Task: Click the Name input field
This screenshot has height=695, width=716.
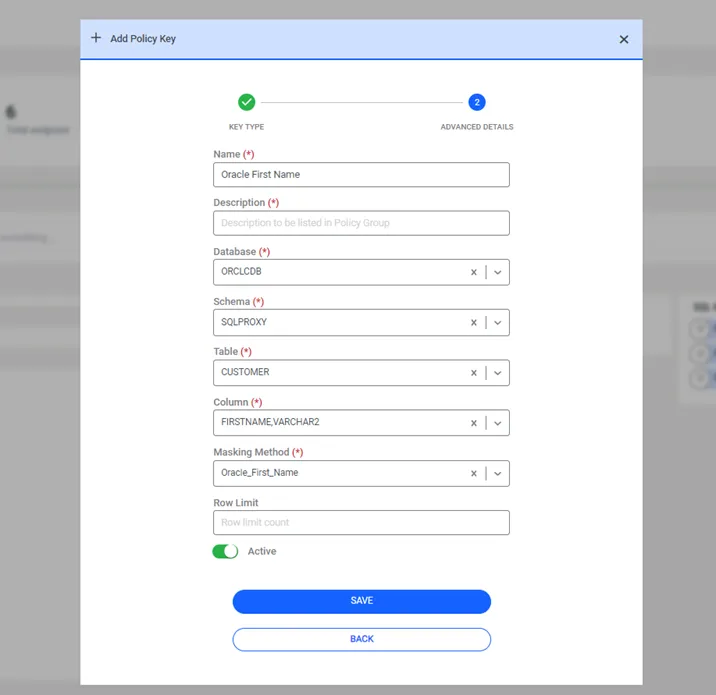Action: (361, 174)
